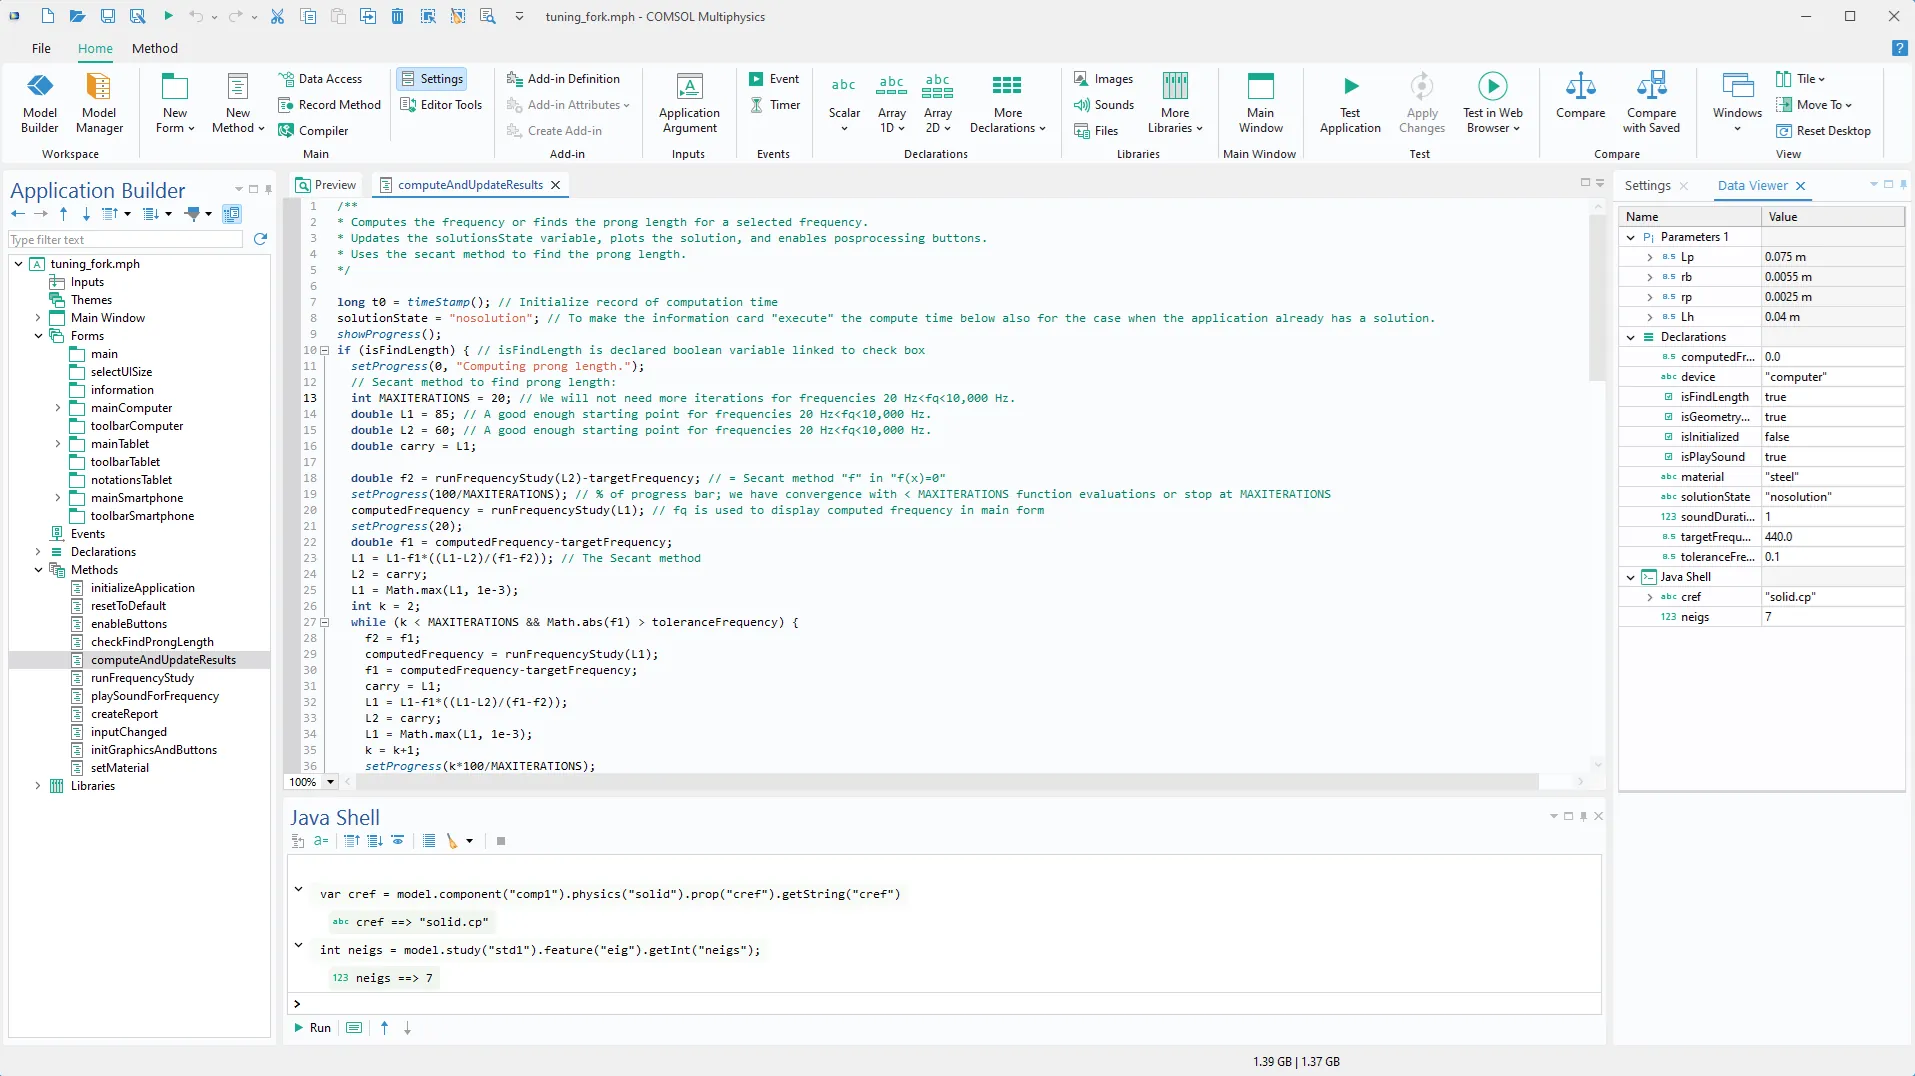Viewport: 1915px width, 1076px height.
Task: Open the Model Builder workspace
Action: 40,103
